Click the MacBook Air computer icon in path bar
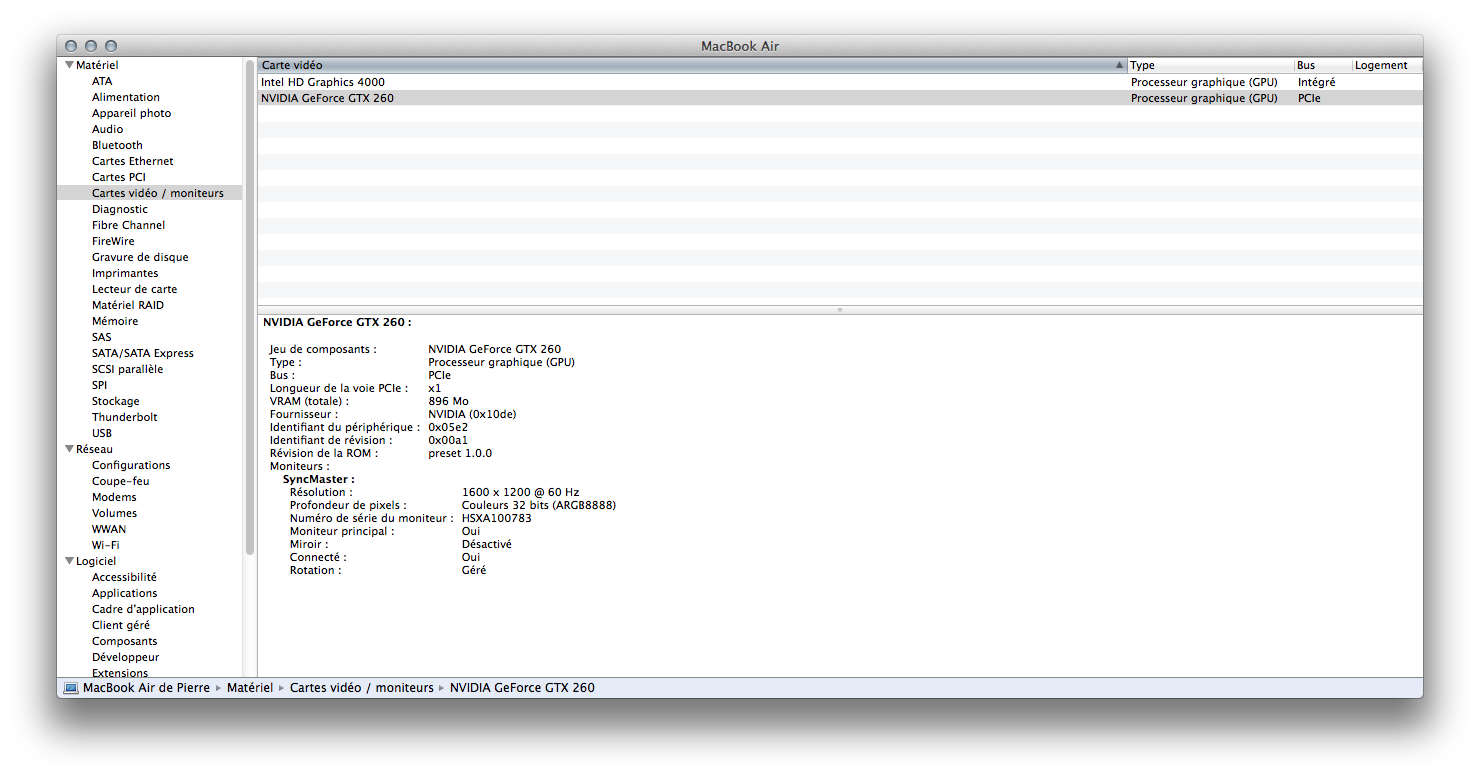1480x777 pixels. 70,688
